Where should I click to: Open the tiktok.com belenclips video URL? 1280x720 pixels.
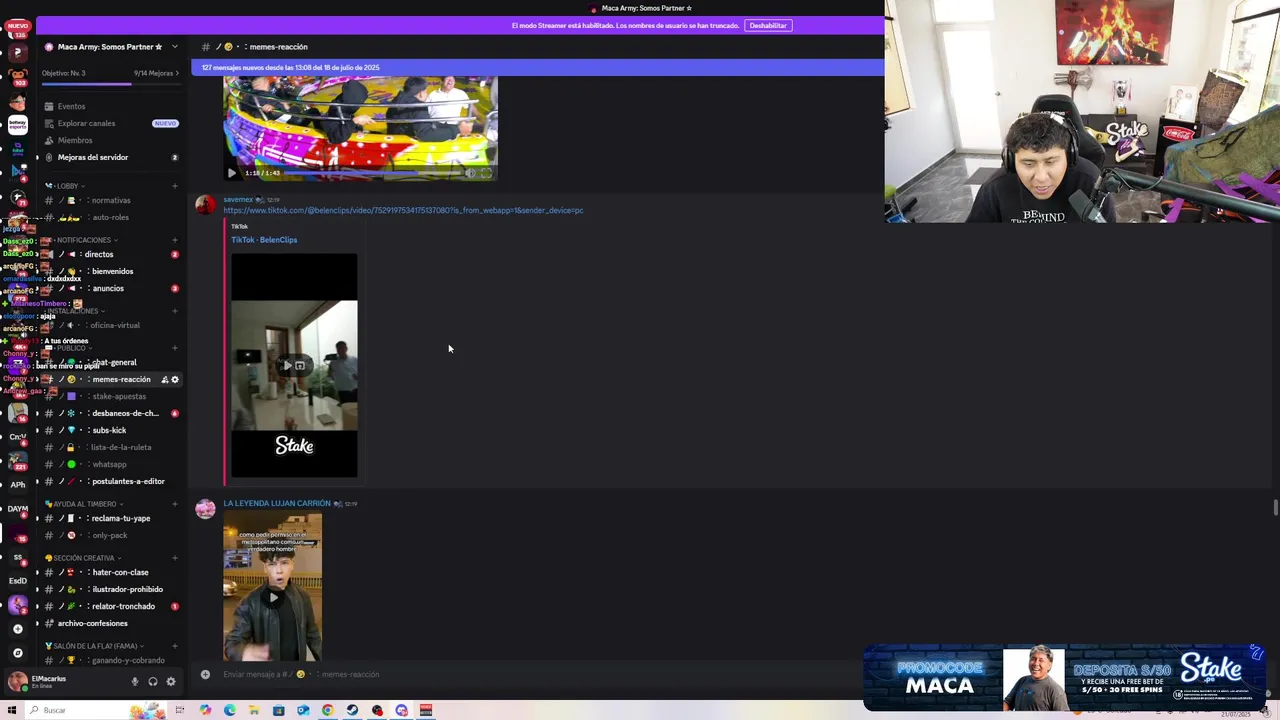point(403,211)
